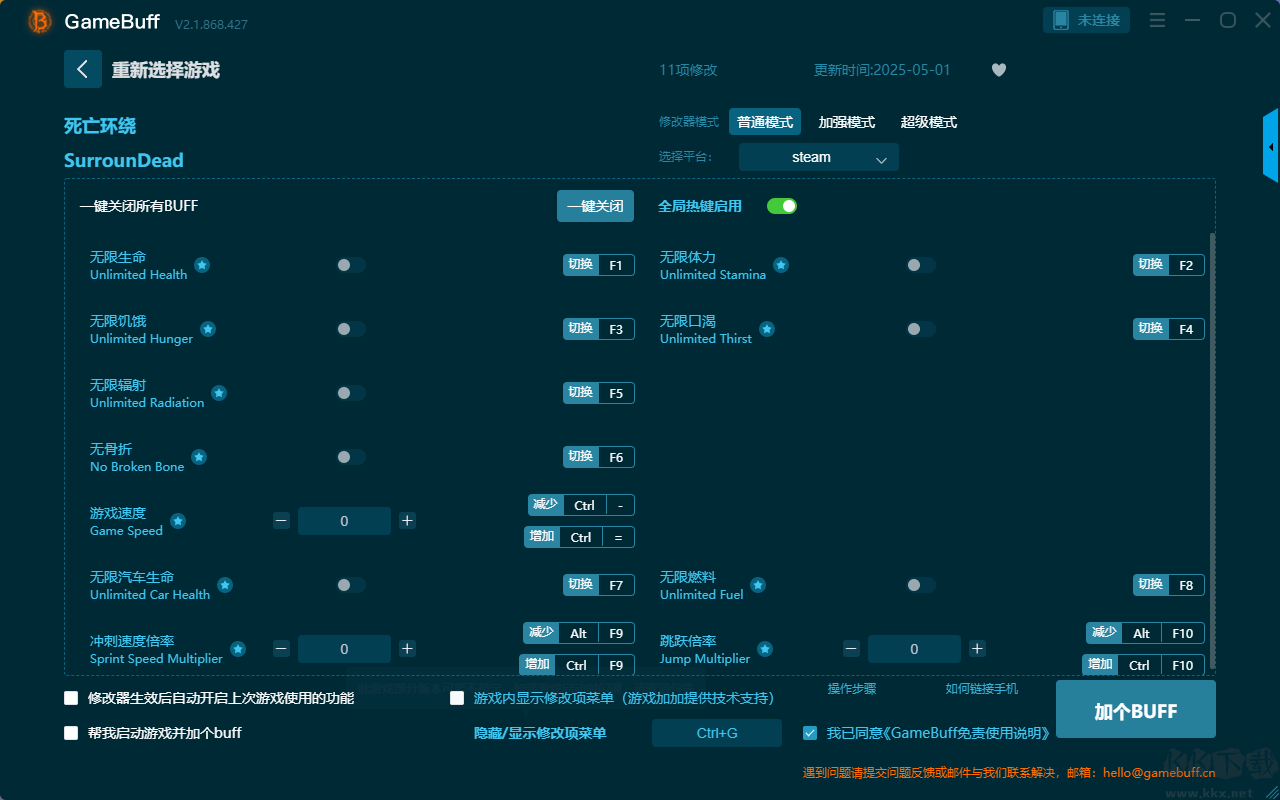Click star icon next to Jump Multiplier
The height and width of the screenshot is (800, 1280).
click(765, 649)
